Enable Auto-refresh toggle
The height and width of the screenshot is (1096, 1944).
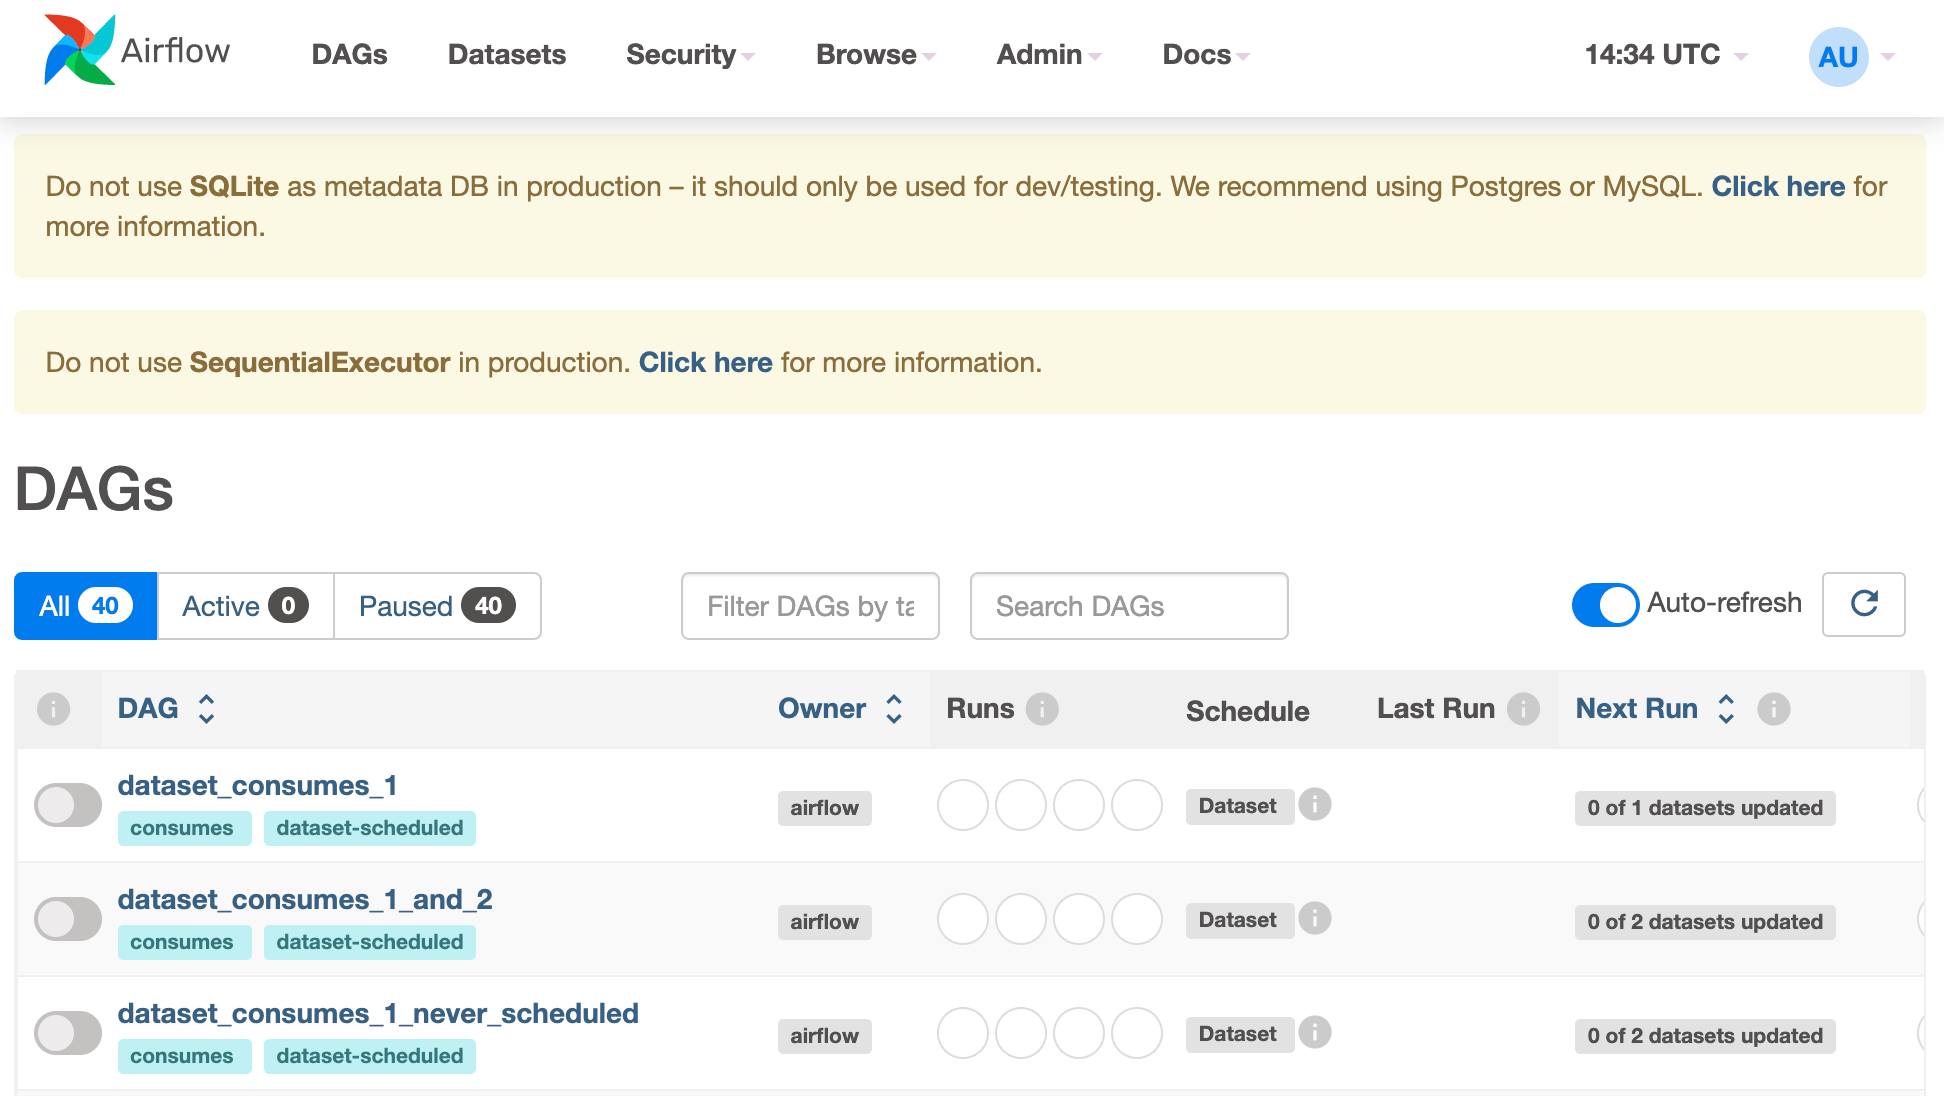tap(1604, 603)
